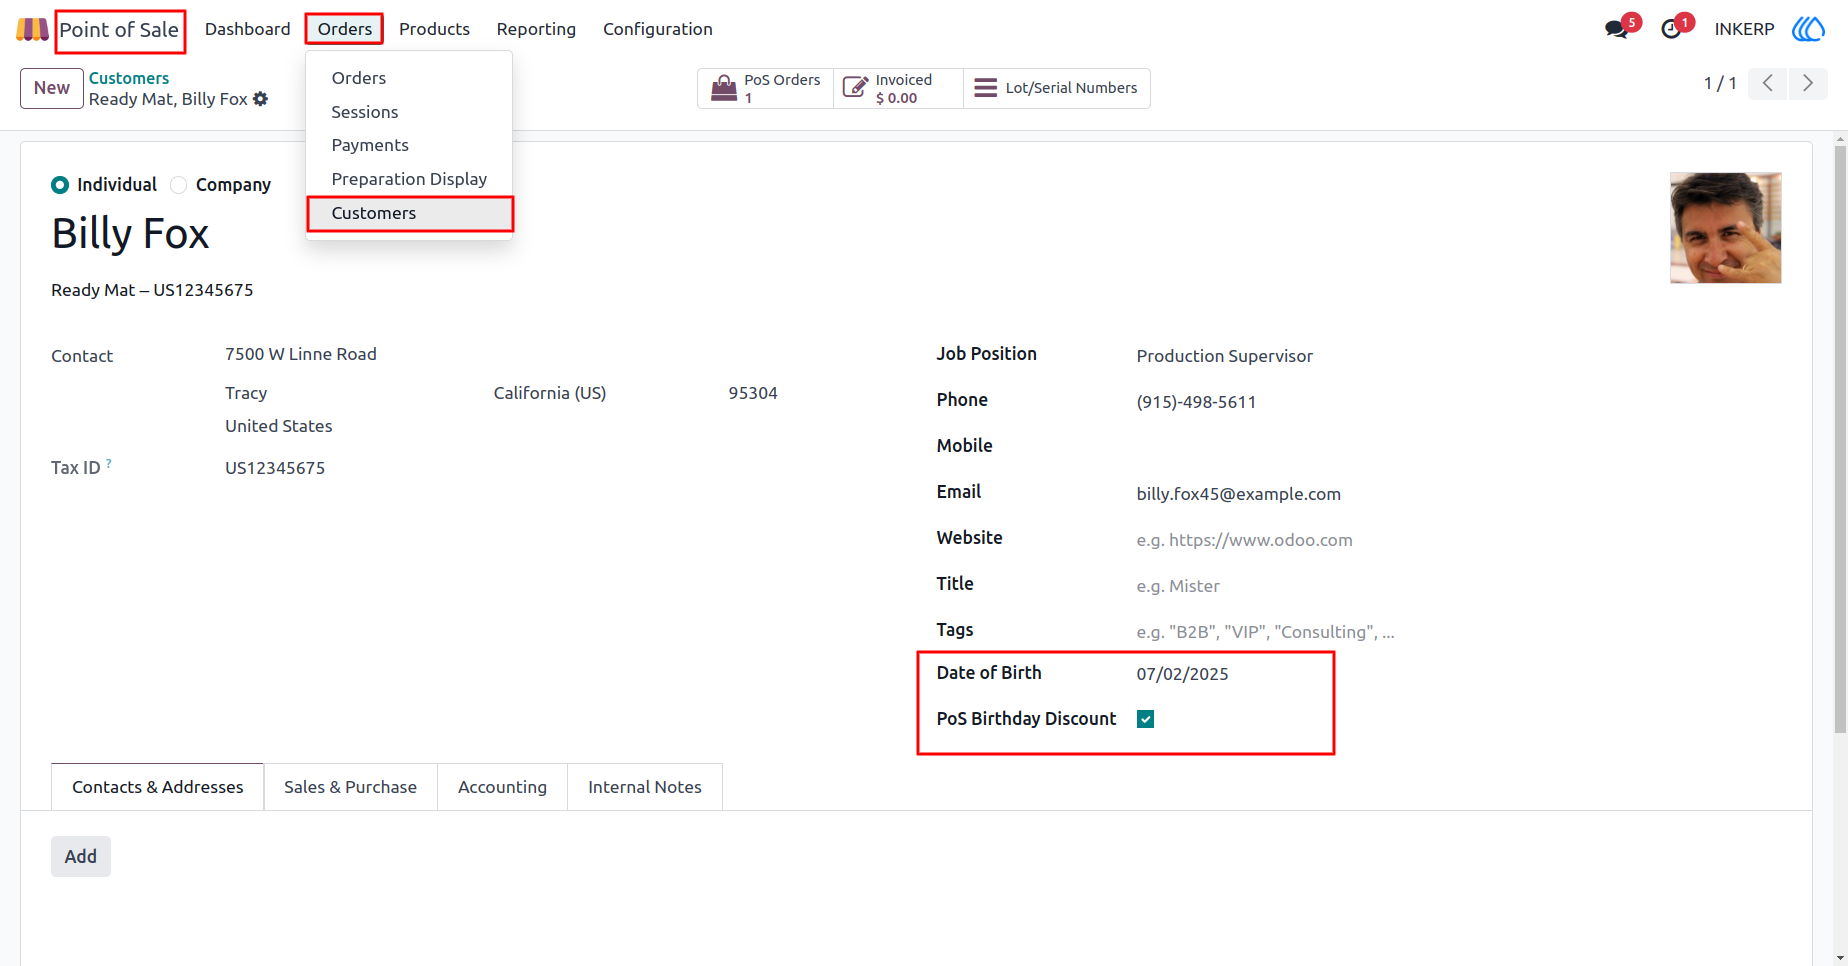Open the Dashboard menu link
The height and width of the screenshot is (966, 1848).
pos(247,29)
